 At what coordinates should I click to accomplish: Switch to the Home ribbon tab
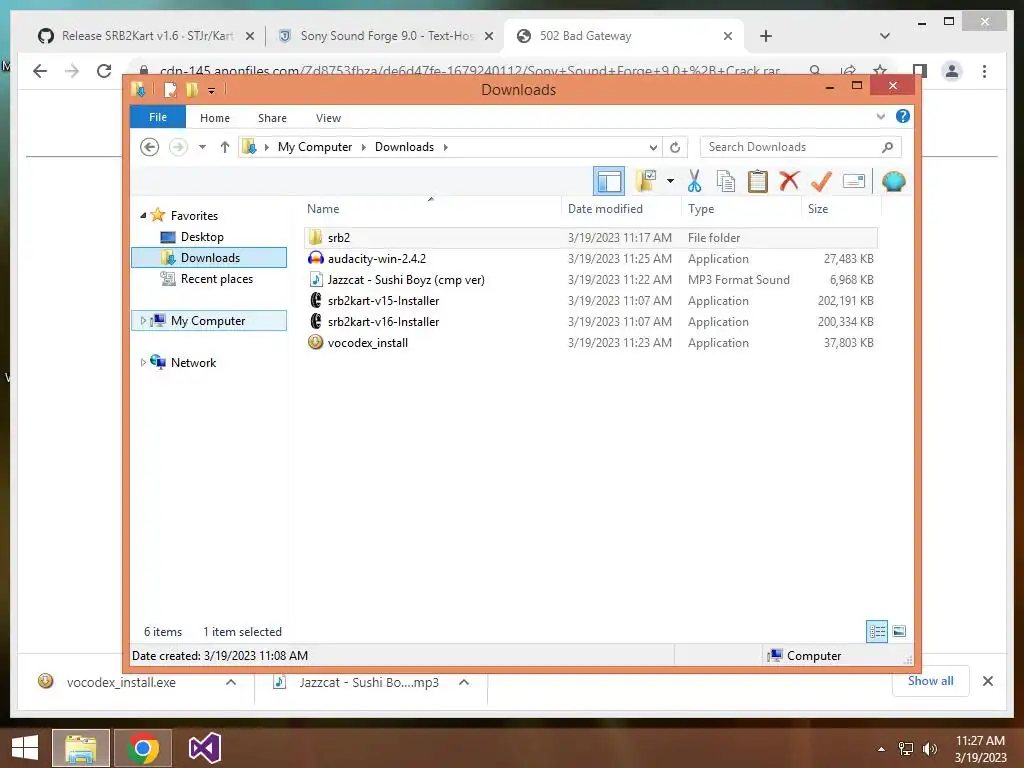(215, 118)
